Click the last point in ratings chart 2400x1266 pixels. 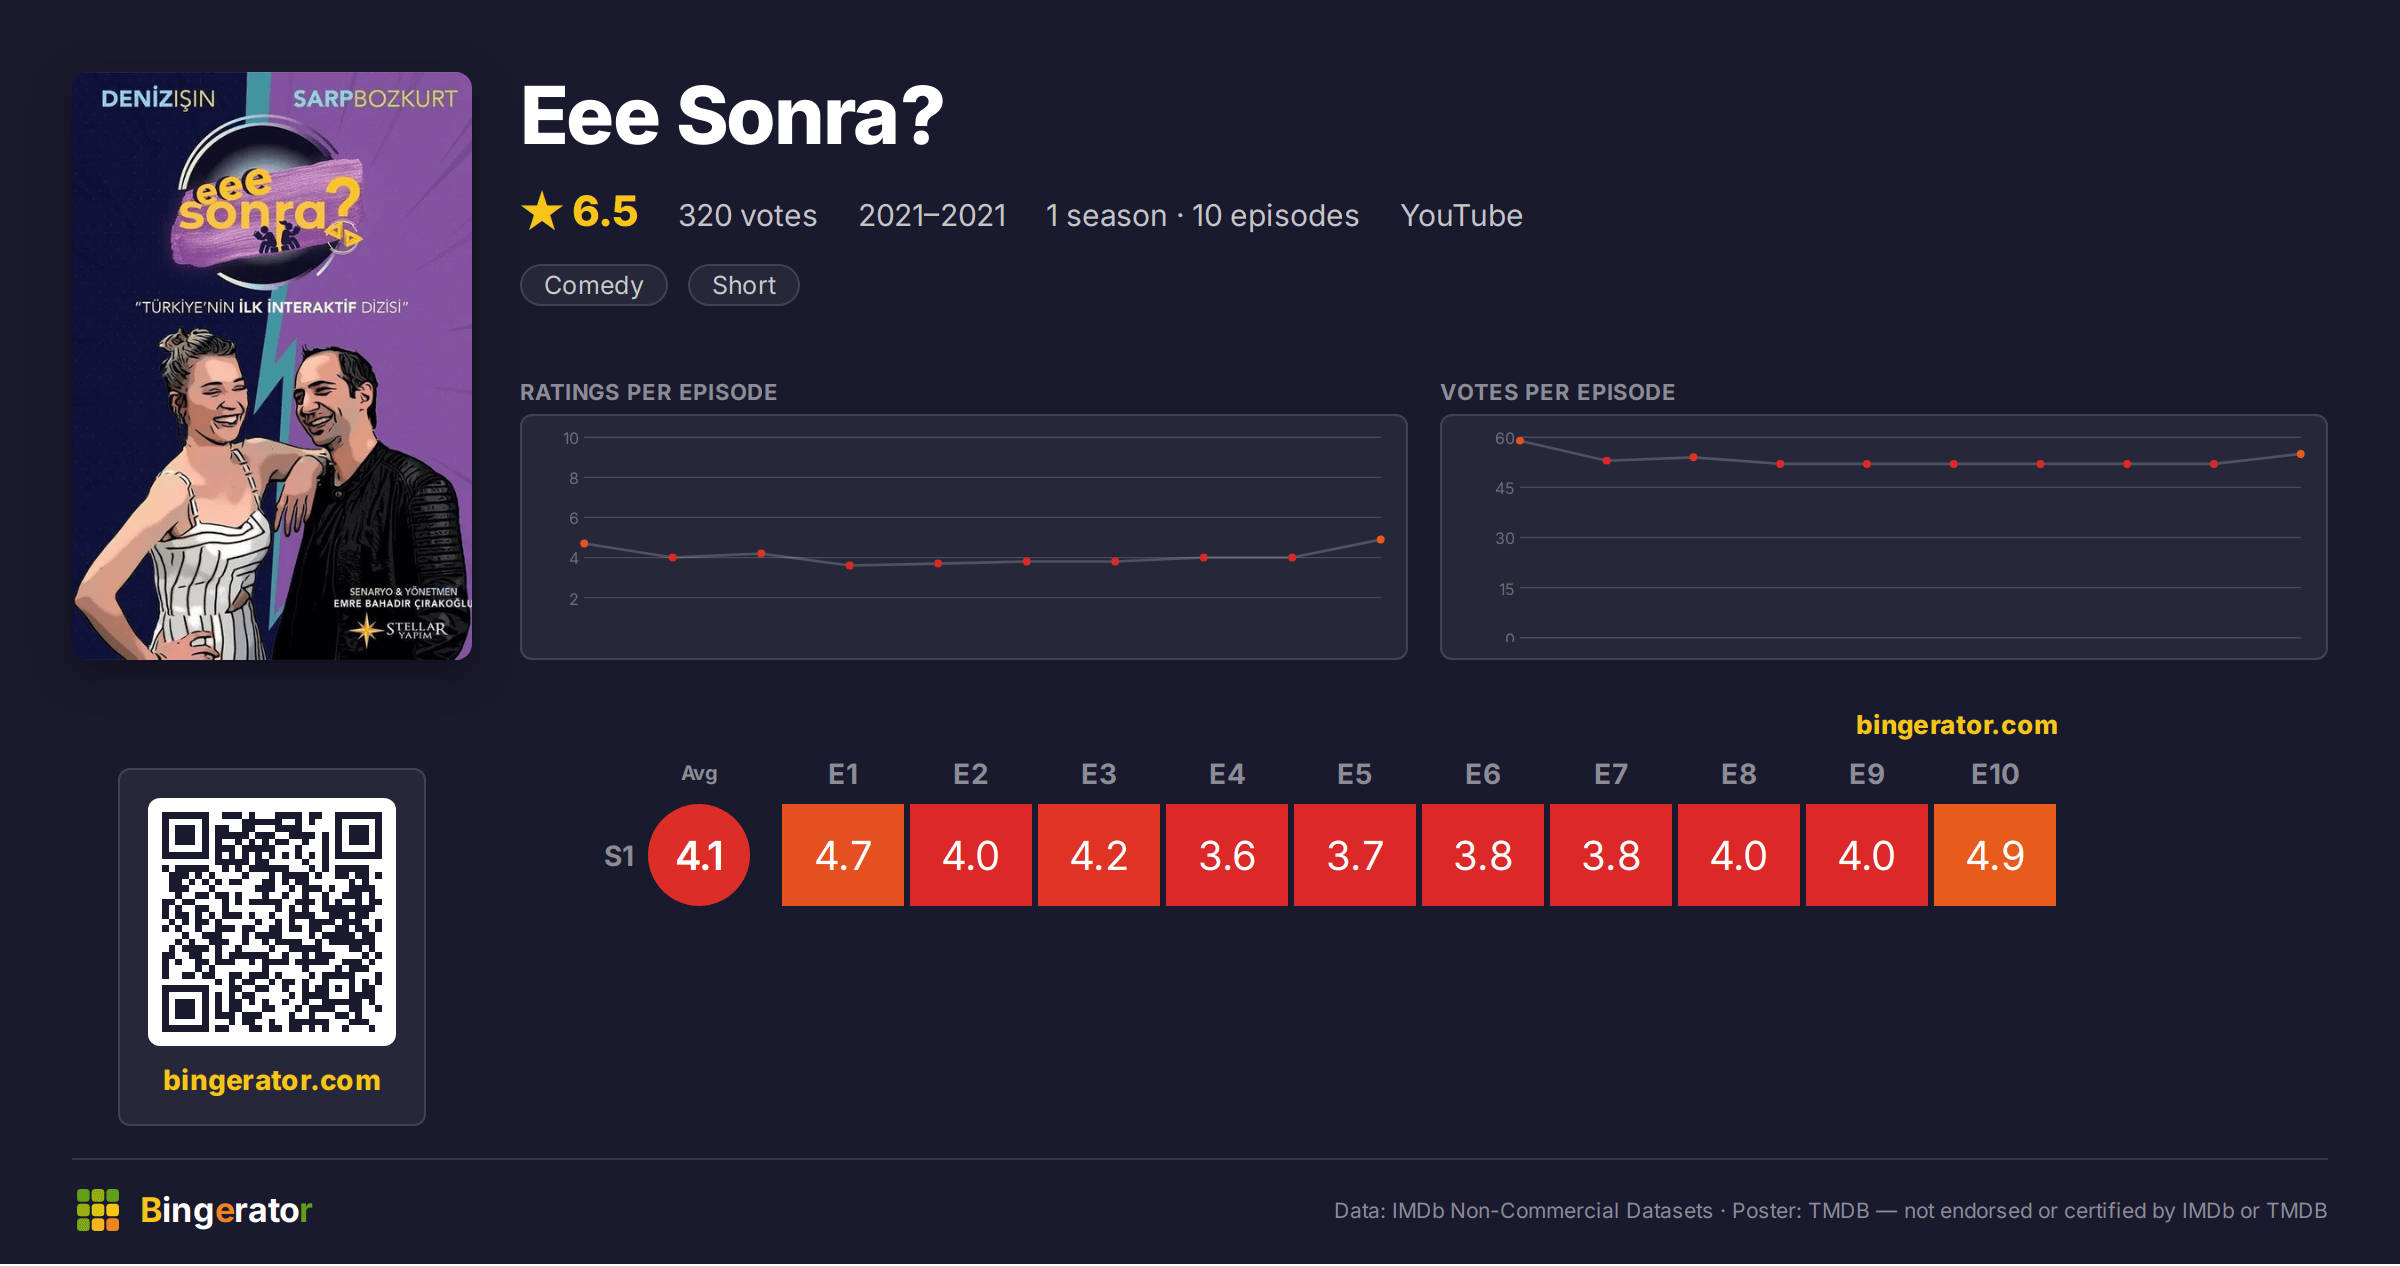click(x=1381, y=540)
